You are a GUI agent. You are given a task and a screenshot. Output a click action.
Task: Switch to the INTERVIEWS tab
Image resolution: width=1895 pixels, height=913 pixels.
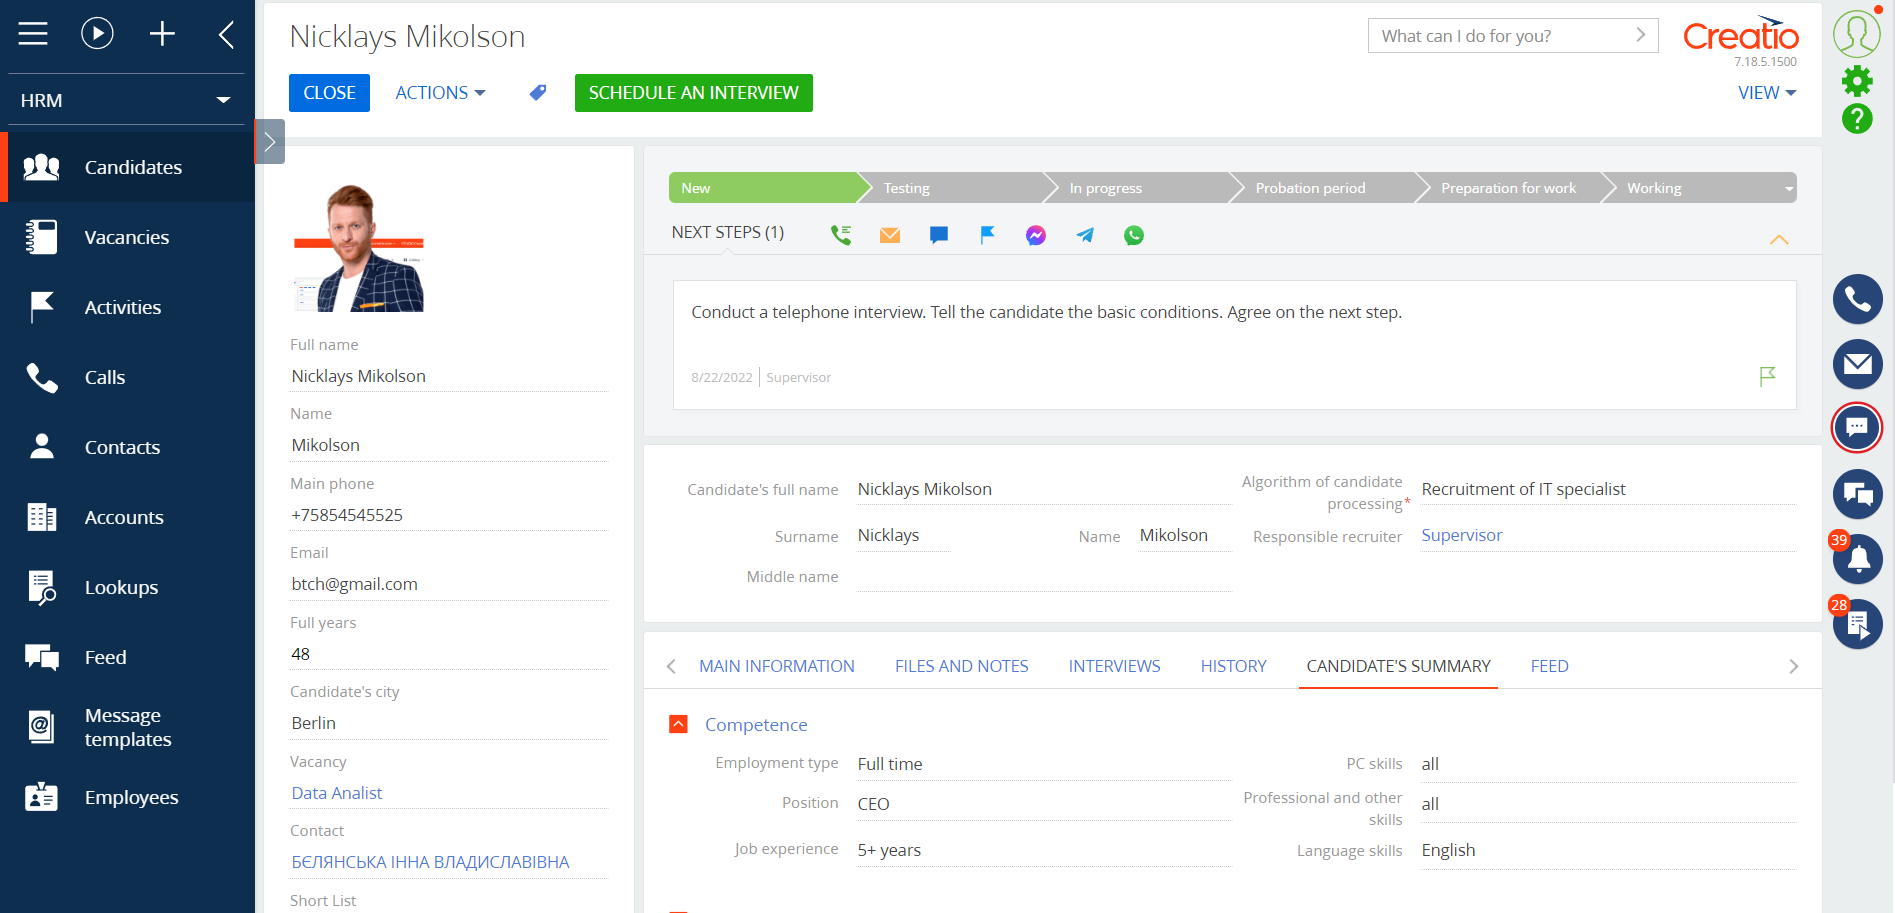[x=1114, y=665]
